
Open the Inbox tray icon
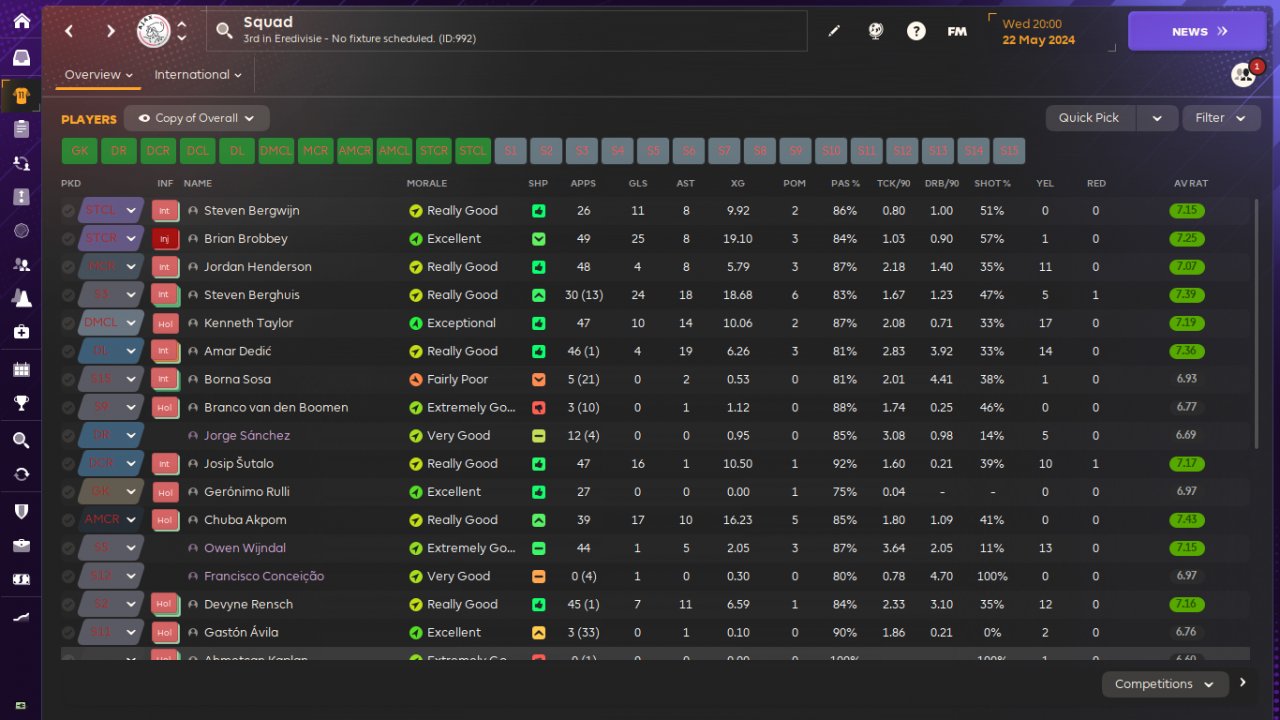coord(21,58)
